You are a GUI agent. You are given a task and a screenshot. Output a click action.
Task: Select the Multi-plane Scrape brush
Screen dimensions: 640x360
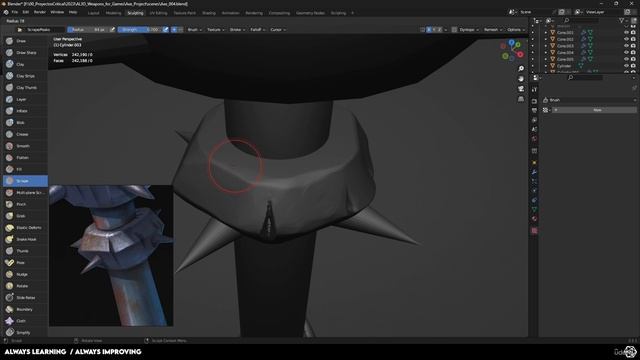(x=25, y=192)
